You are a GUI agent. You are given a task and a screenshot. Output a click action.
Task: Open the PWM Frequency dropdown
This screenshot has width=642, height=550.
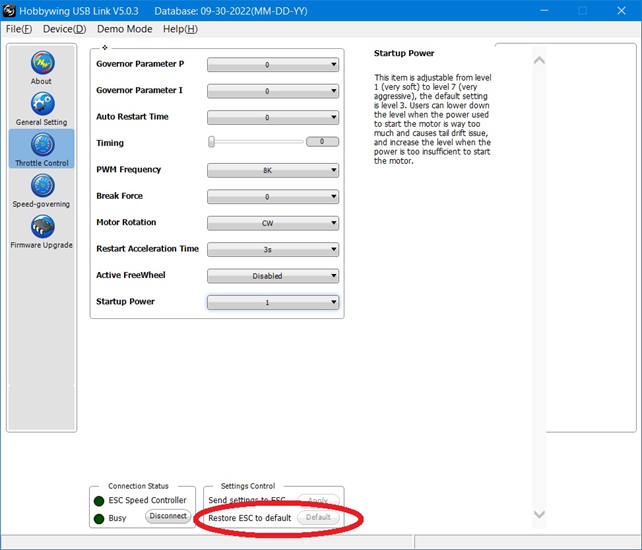273,170
